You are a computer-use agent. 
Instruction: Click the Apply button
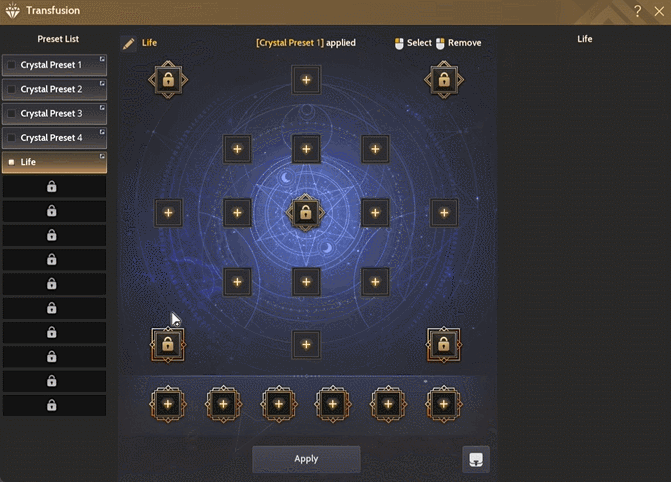click(x=306, y=459)
